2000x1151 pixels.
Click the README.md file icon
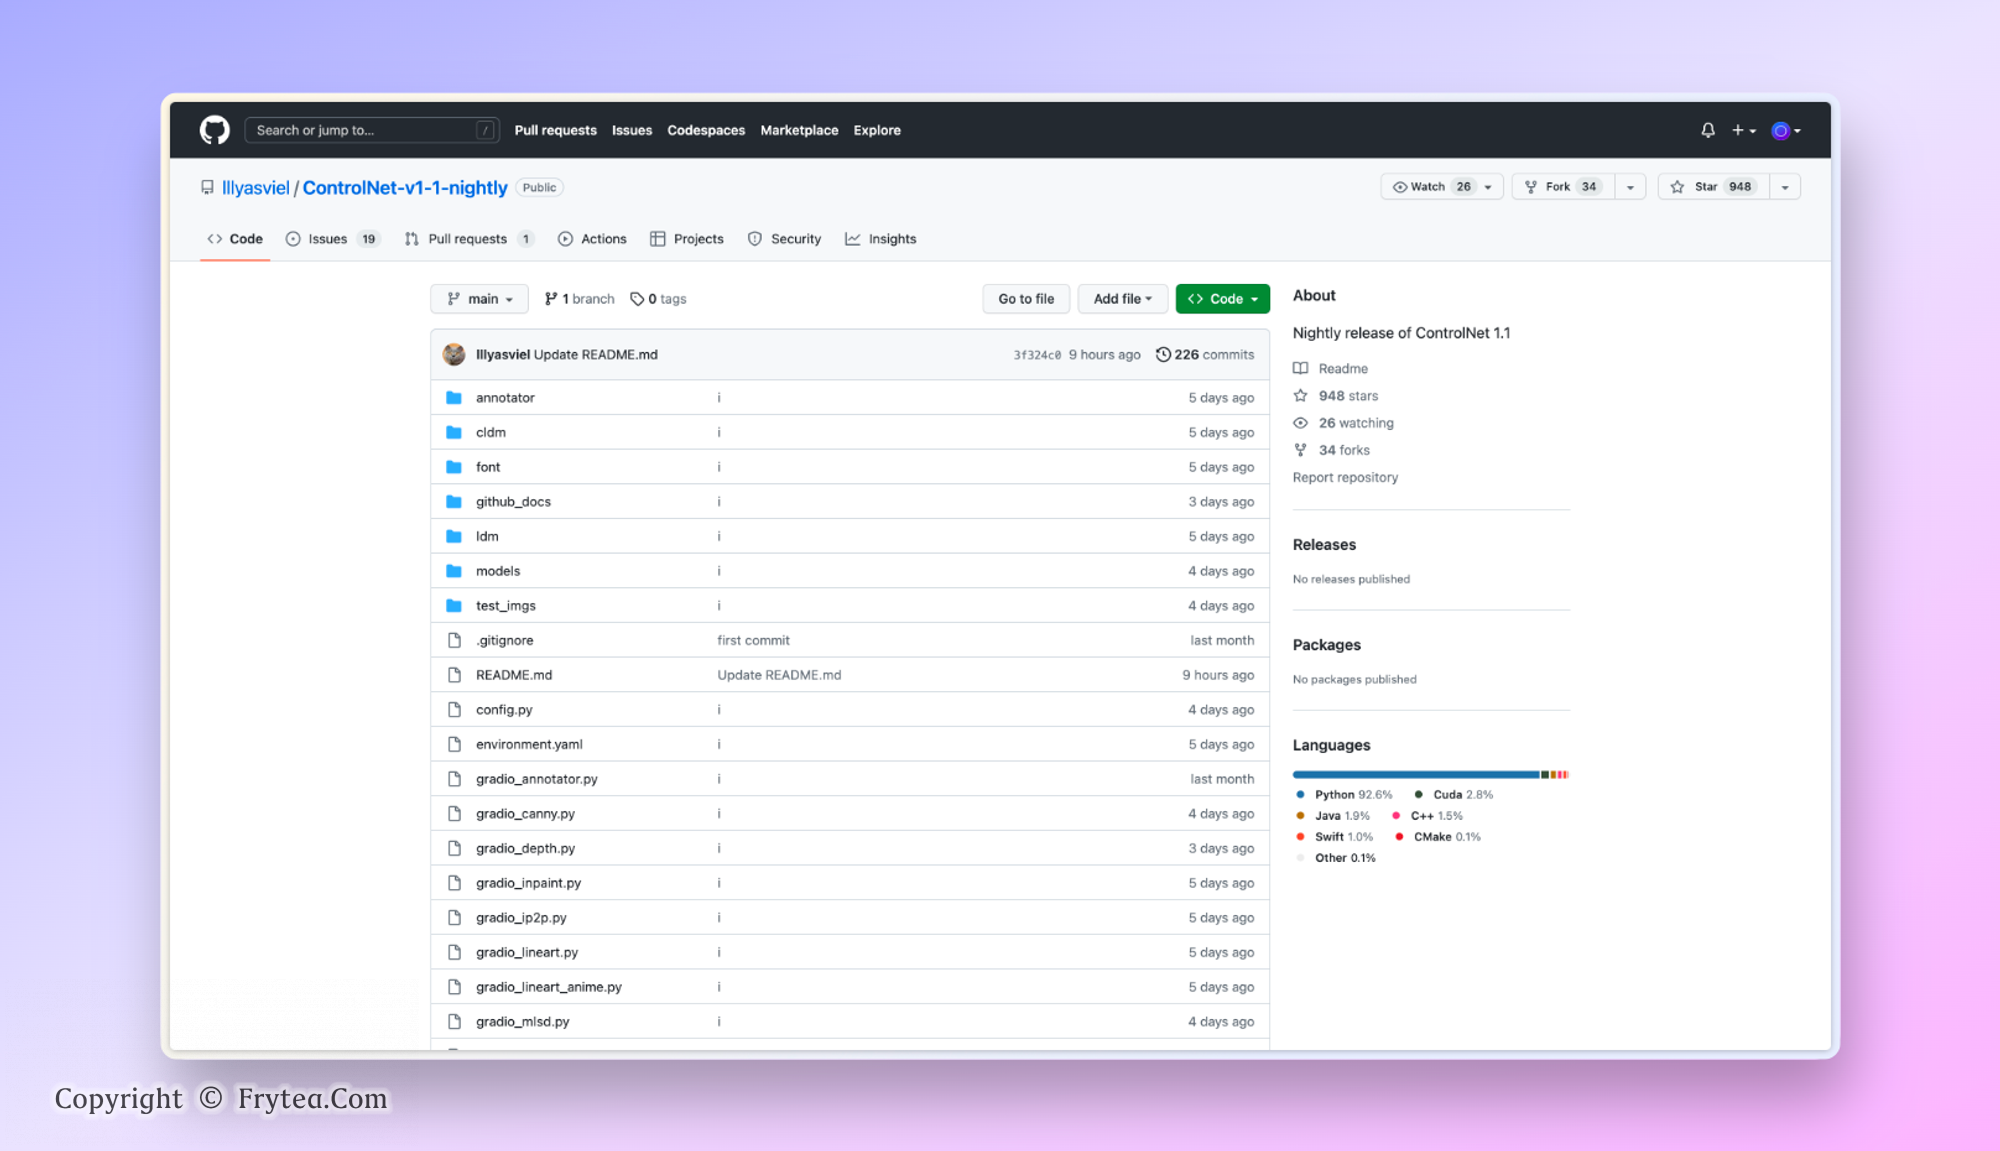[454, 675]
